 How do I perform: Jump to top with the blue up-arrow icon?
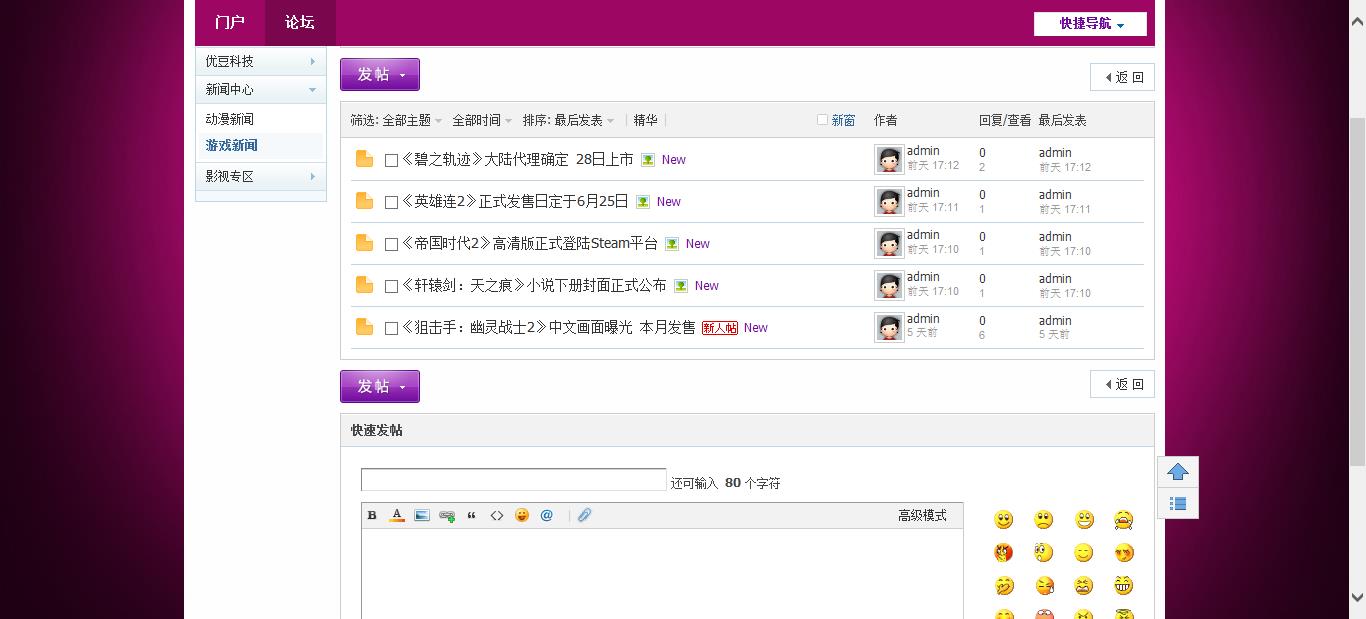point(1178,472)
